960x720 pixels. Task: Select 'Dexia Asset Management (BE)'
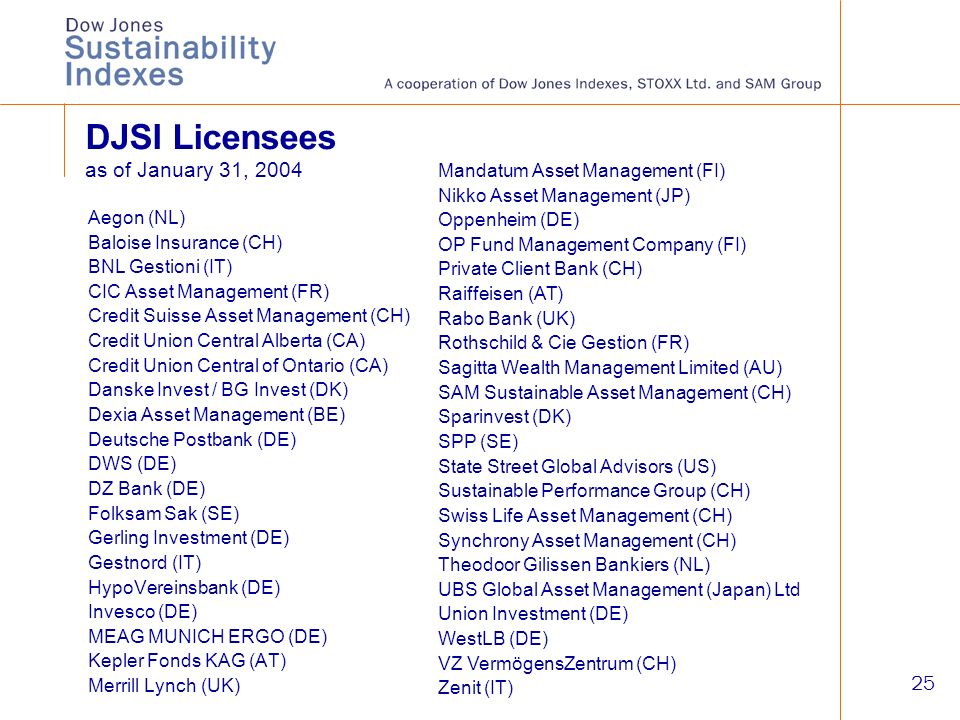tap(217, 415)
